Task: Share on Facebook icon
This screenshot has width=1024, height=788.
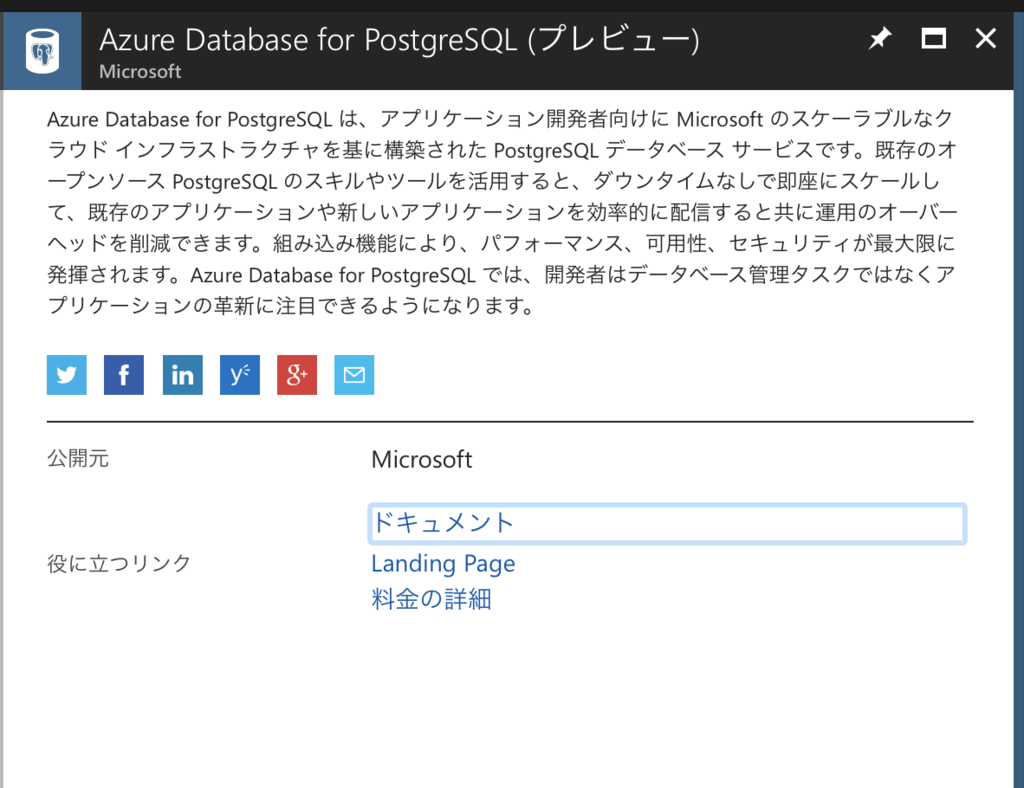Action: 124,375
